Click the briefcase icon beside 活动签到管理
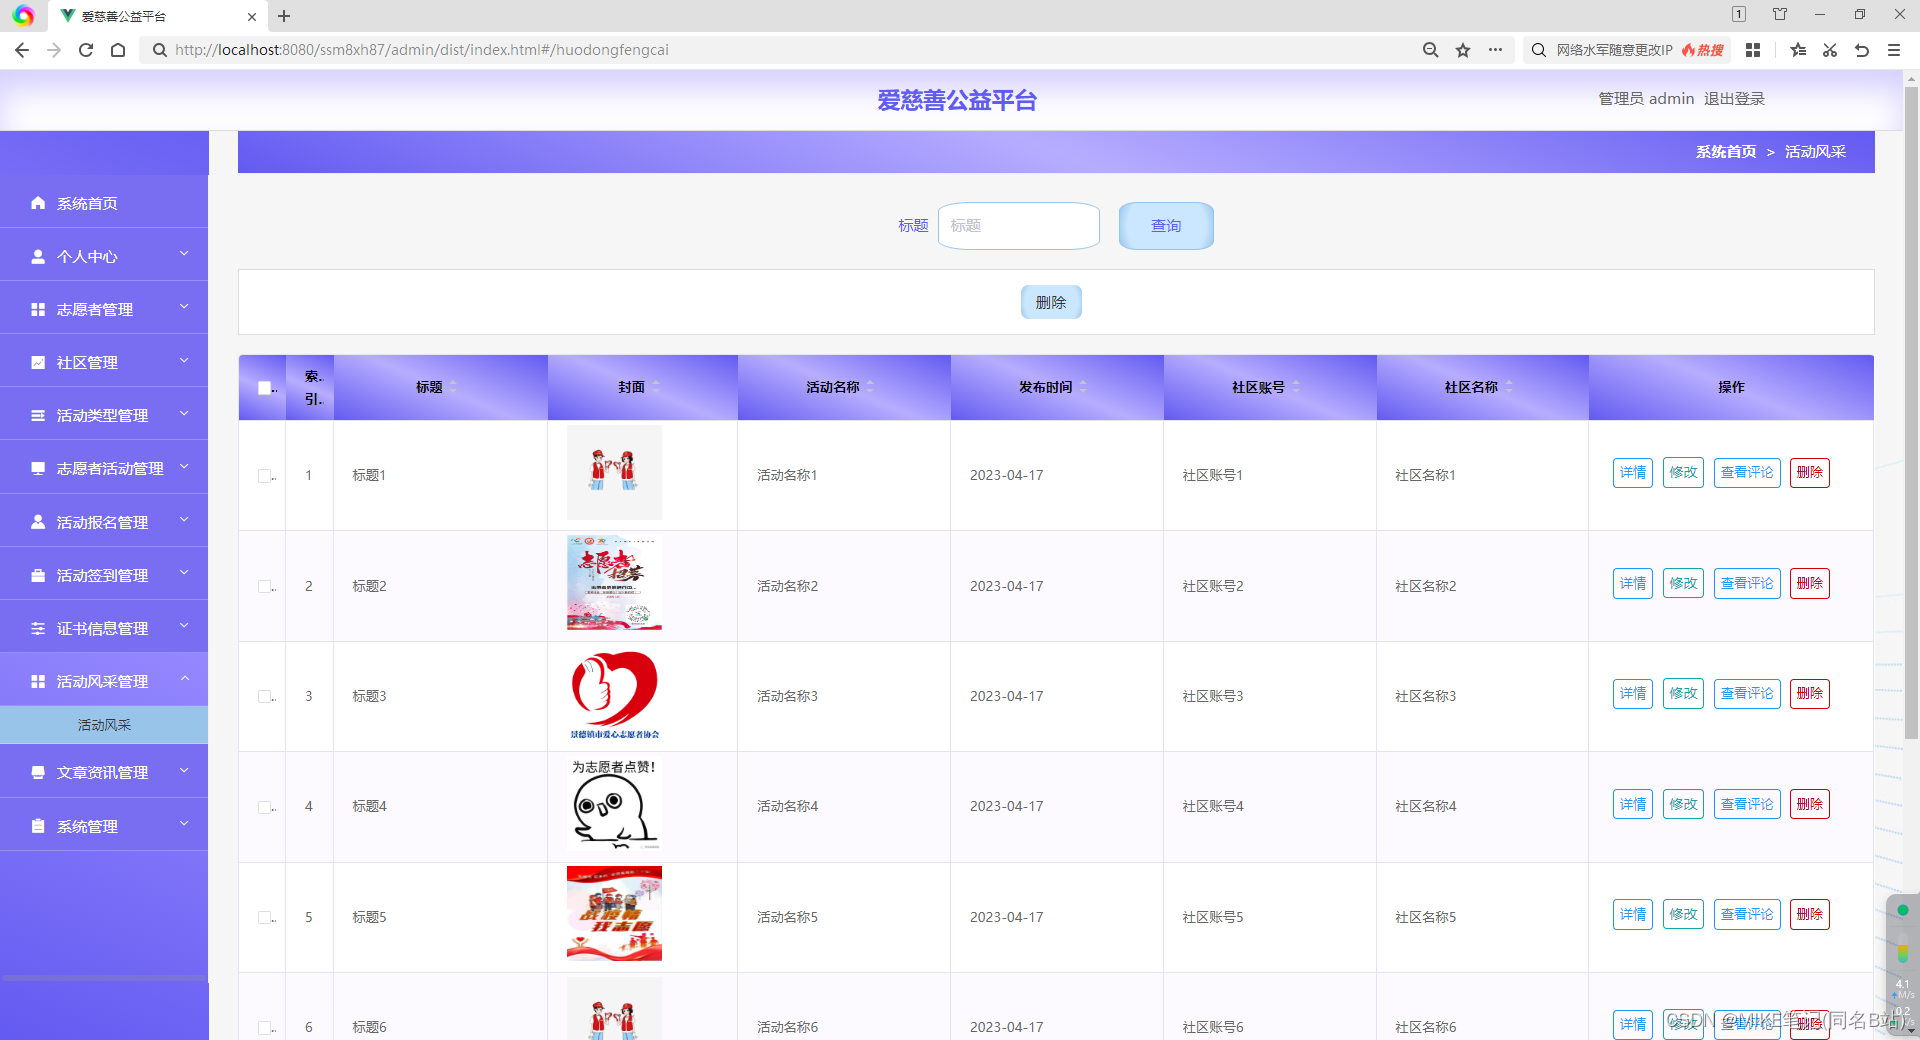The image size is (1920, 1040). tap(38, 575)
